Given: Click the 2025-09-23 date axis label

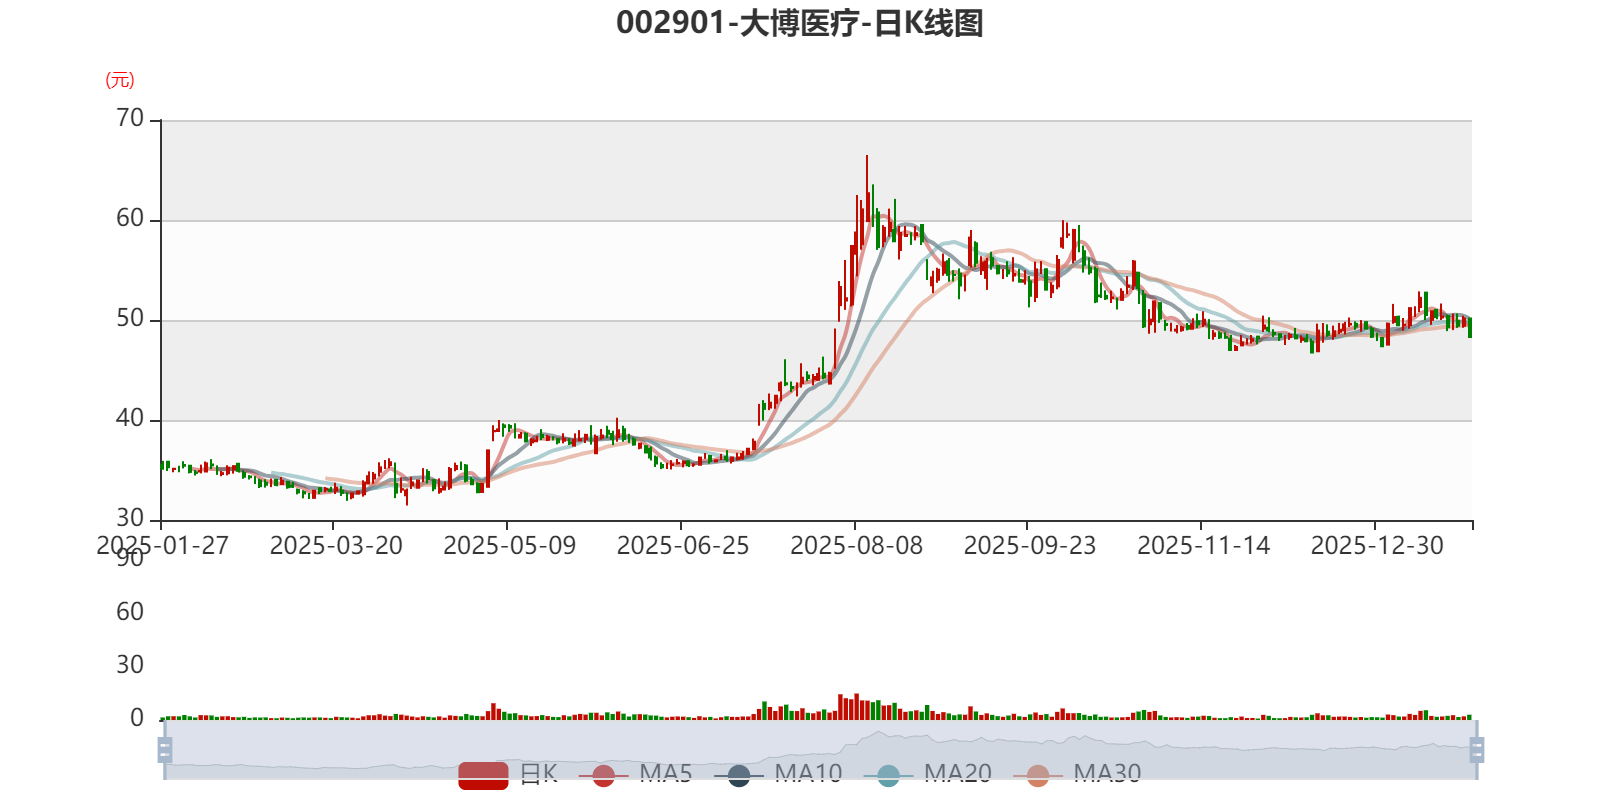Looking at the screenshot, I should click(x=1030, y=546).
